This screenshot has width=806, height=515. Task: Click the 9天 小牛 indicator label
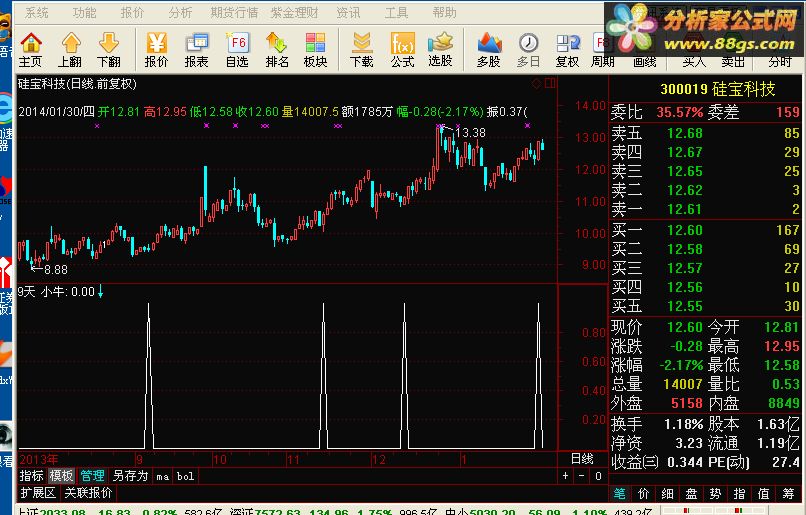click(57, 292)
